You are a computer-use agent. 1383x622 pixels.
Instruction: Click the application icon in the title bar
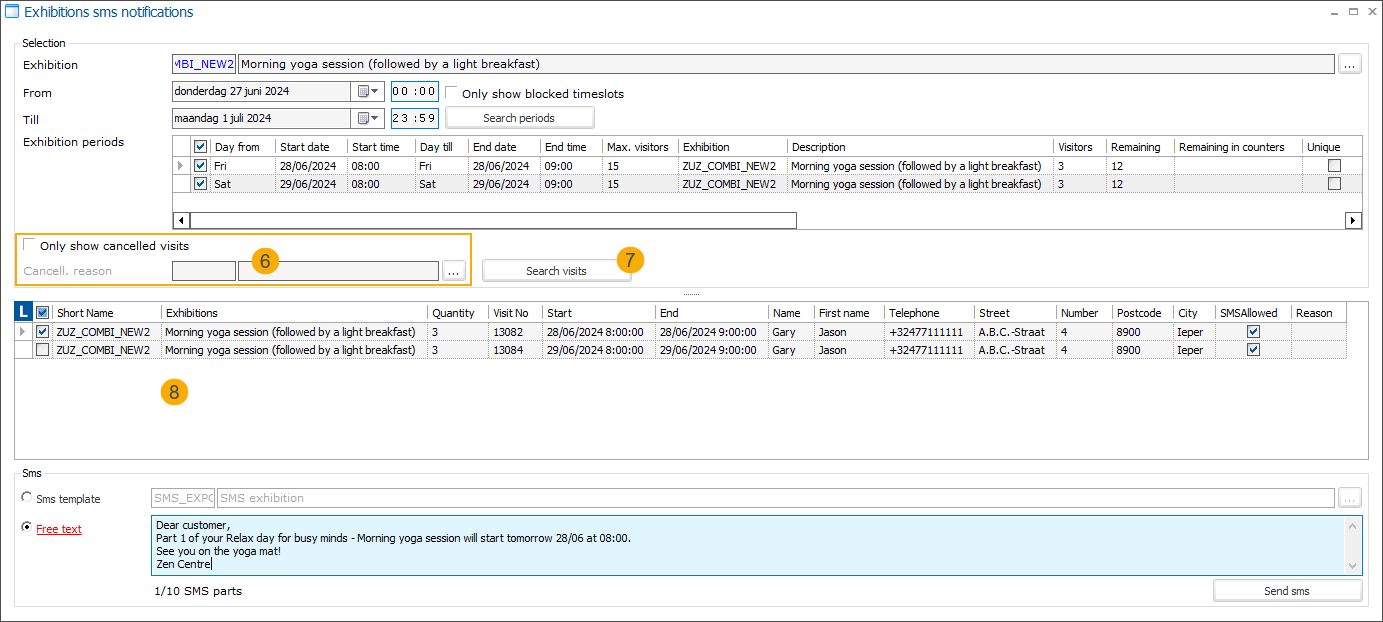(12, 11)
